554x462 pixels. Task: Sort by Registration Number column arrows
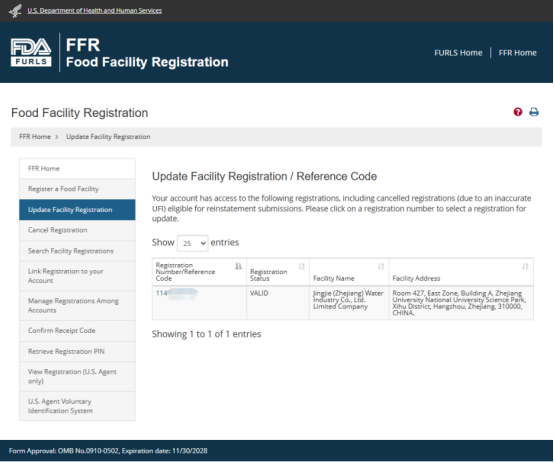238,266
